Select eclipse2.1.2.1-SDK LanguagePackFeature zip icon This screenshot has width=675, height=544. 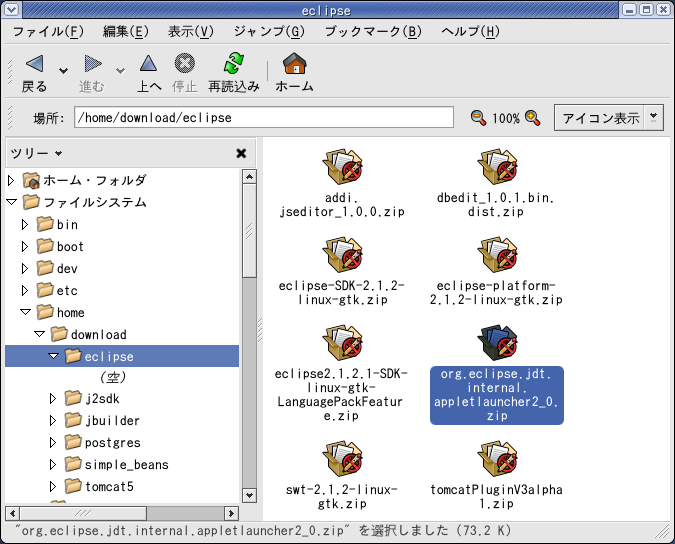point(343,343)
